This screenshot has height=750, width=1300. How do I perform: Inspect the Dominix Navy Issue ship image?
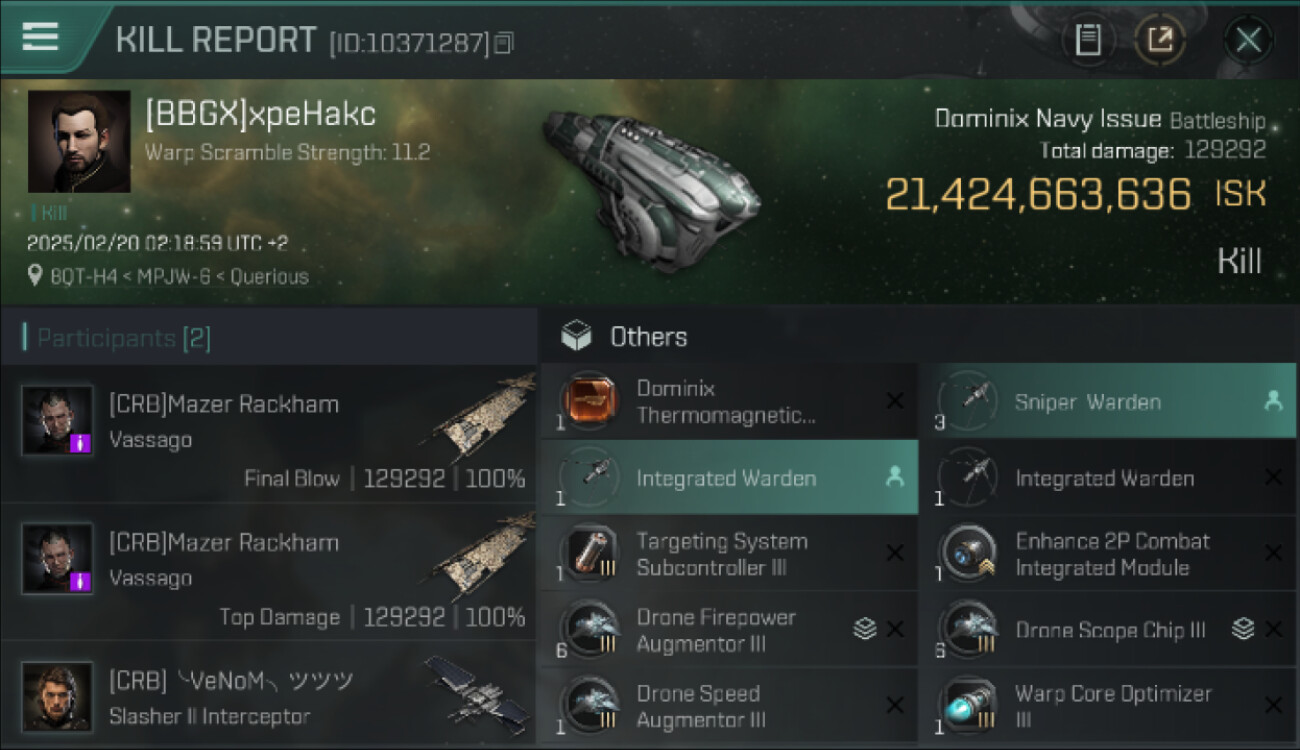[650, 175]
